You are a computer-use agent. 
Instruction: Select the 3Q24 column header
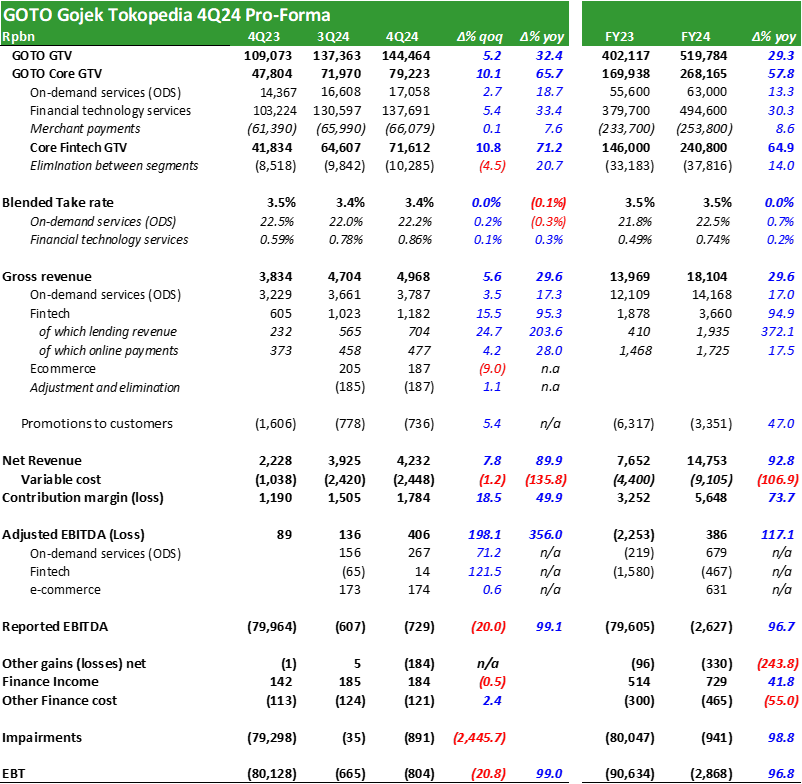coord(333,37)
